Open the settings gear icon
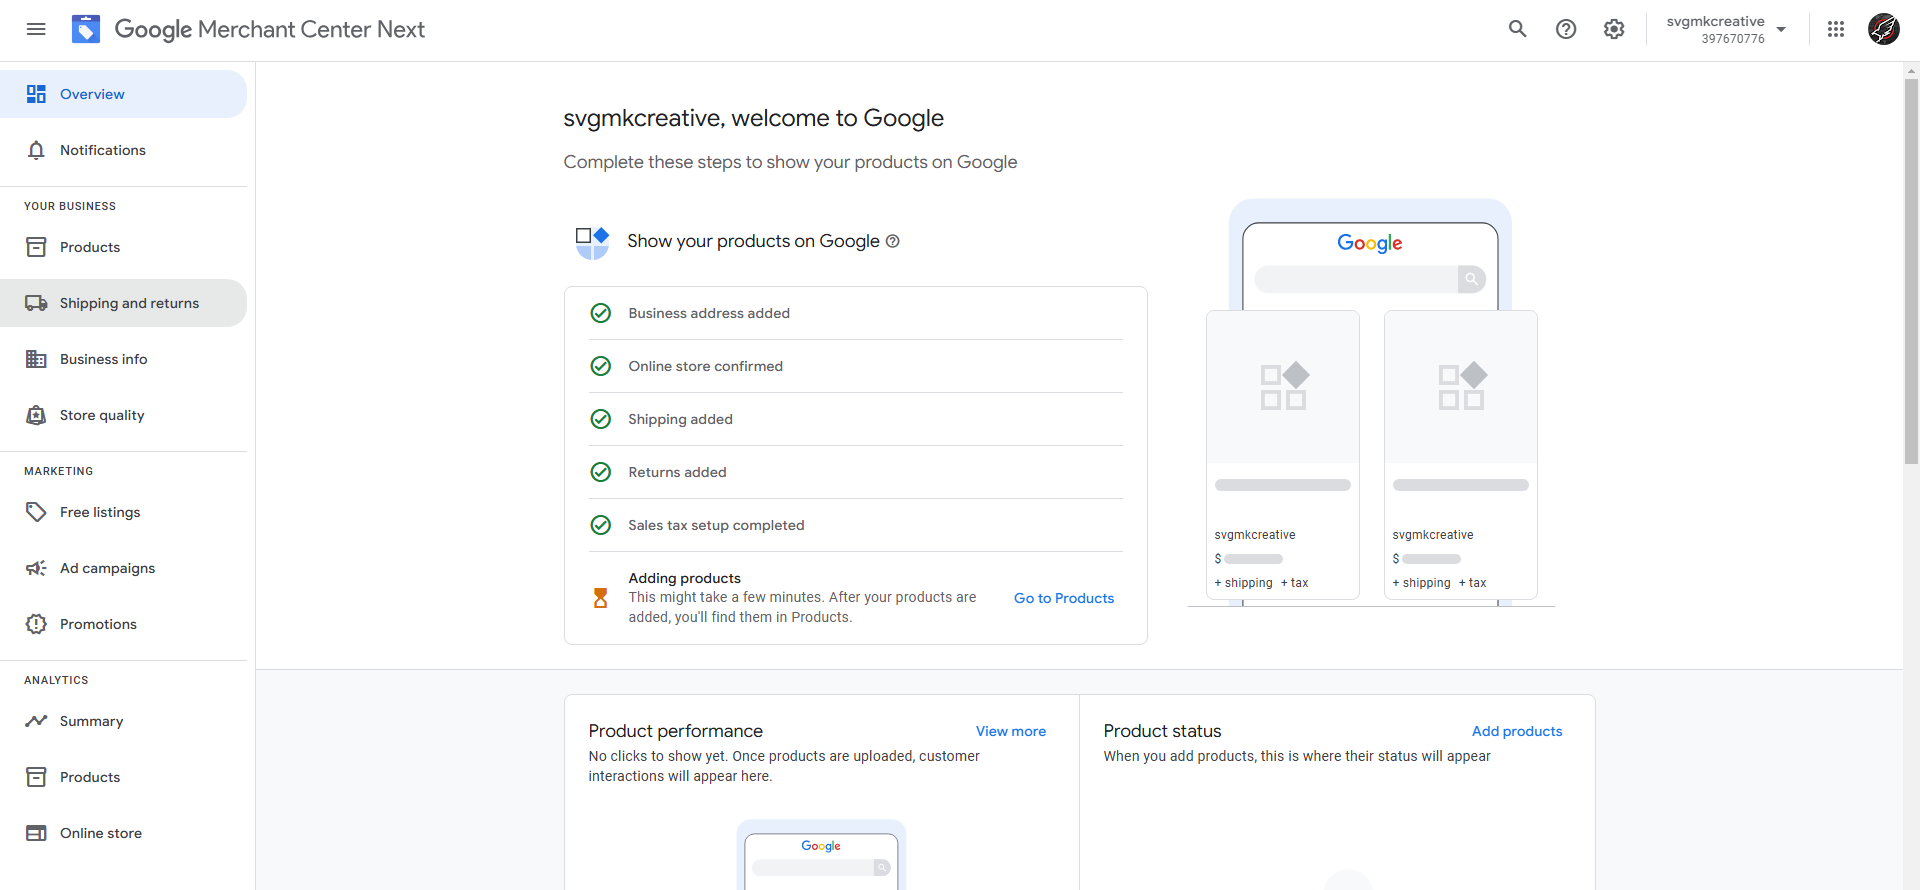The image size is (1920, 890). pyautogui.click(x=1613, y=29)
